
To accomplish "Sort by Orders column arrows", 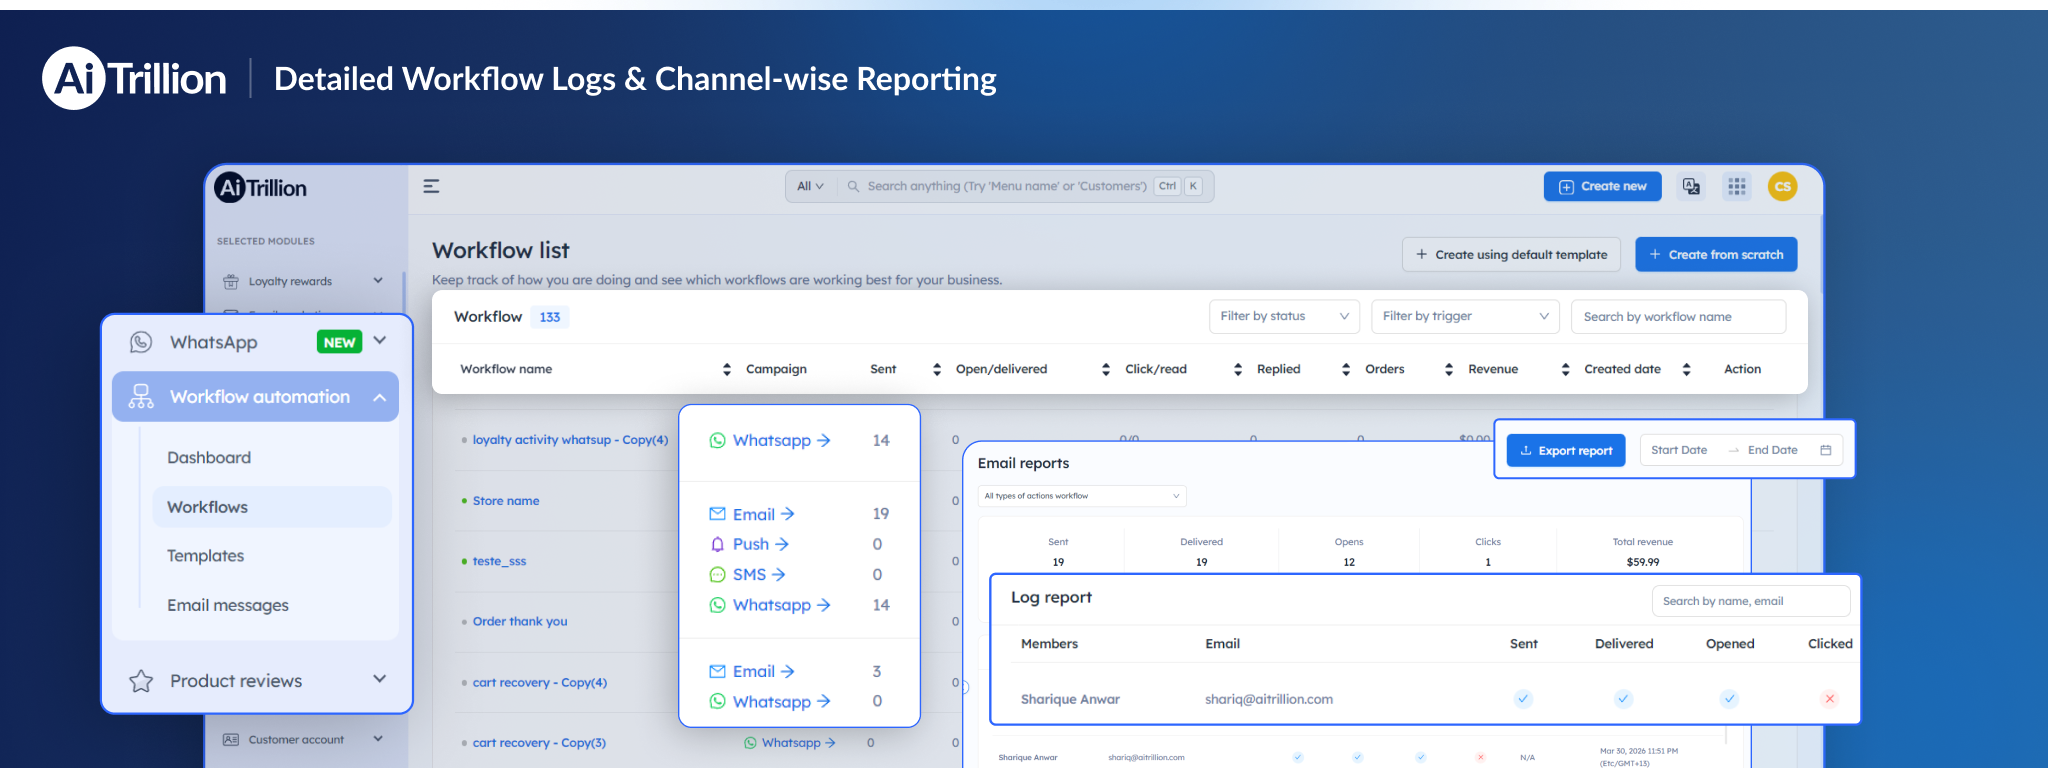I will [1449, 369].
